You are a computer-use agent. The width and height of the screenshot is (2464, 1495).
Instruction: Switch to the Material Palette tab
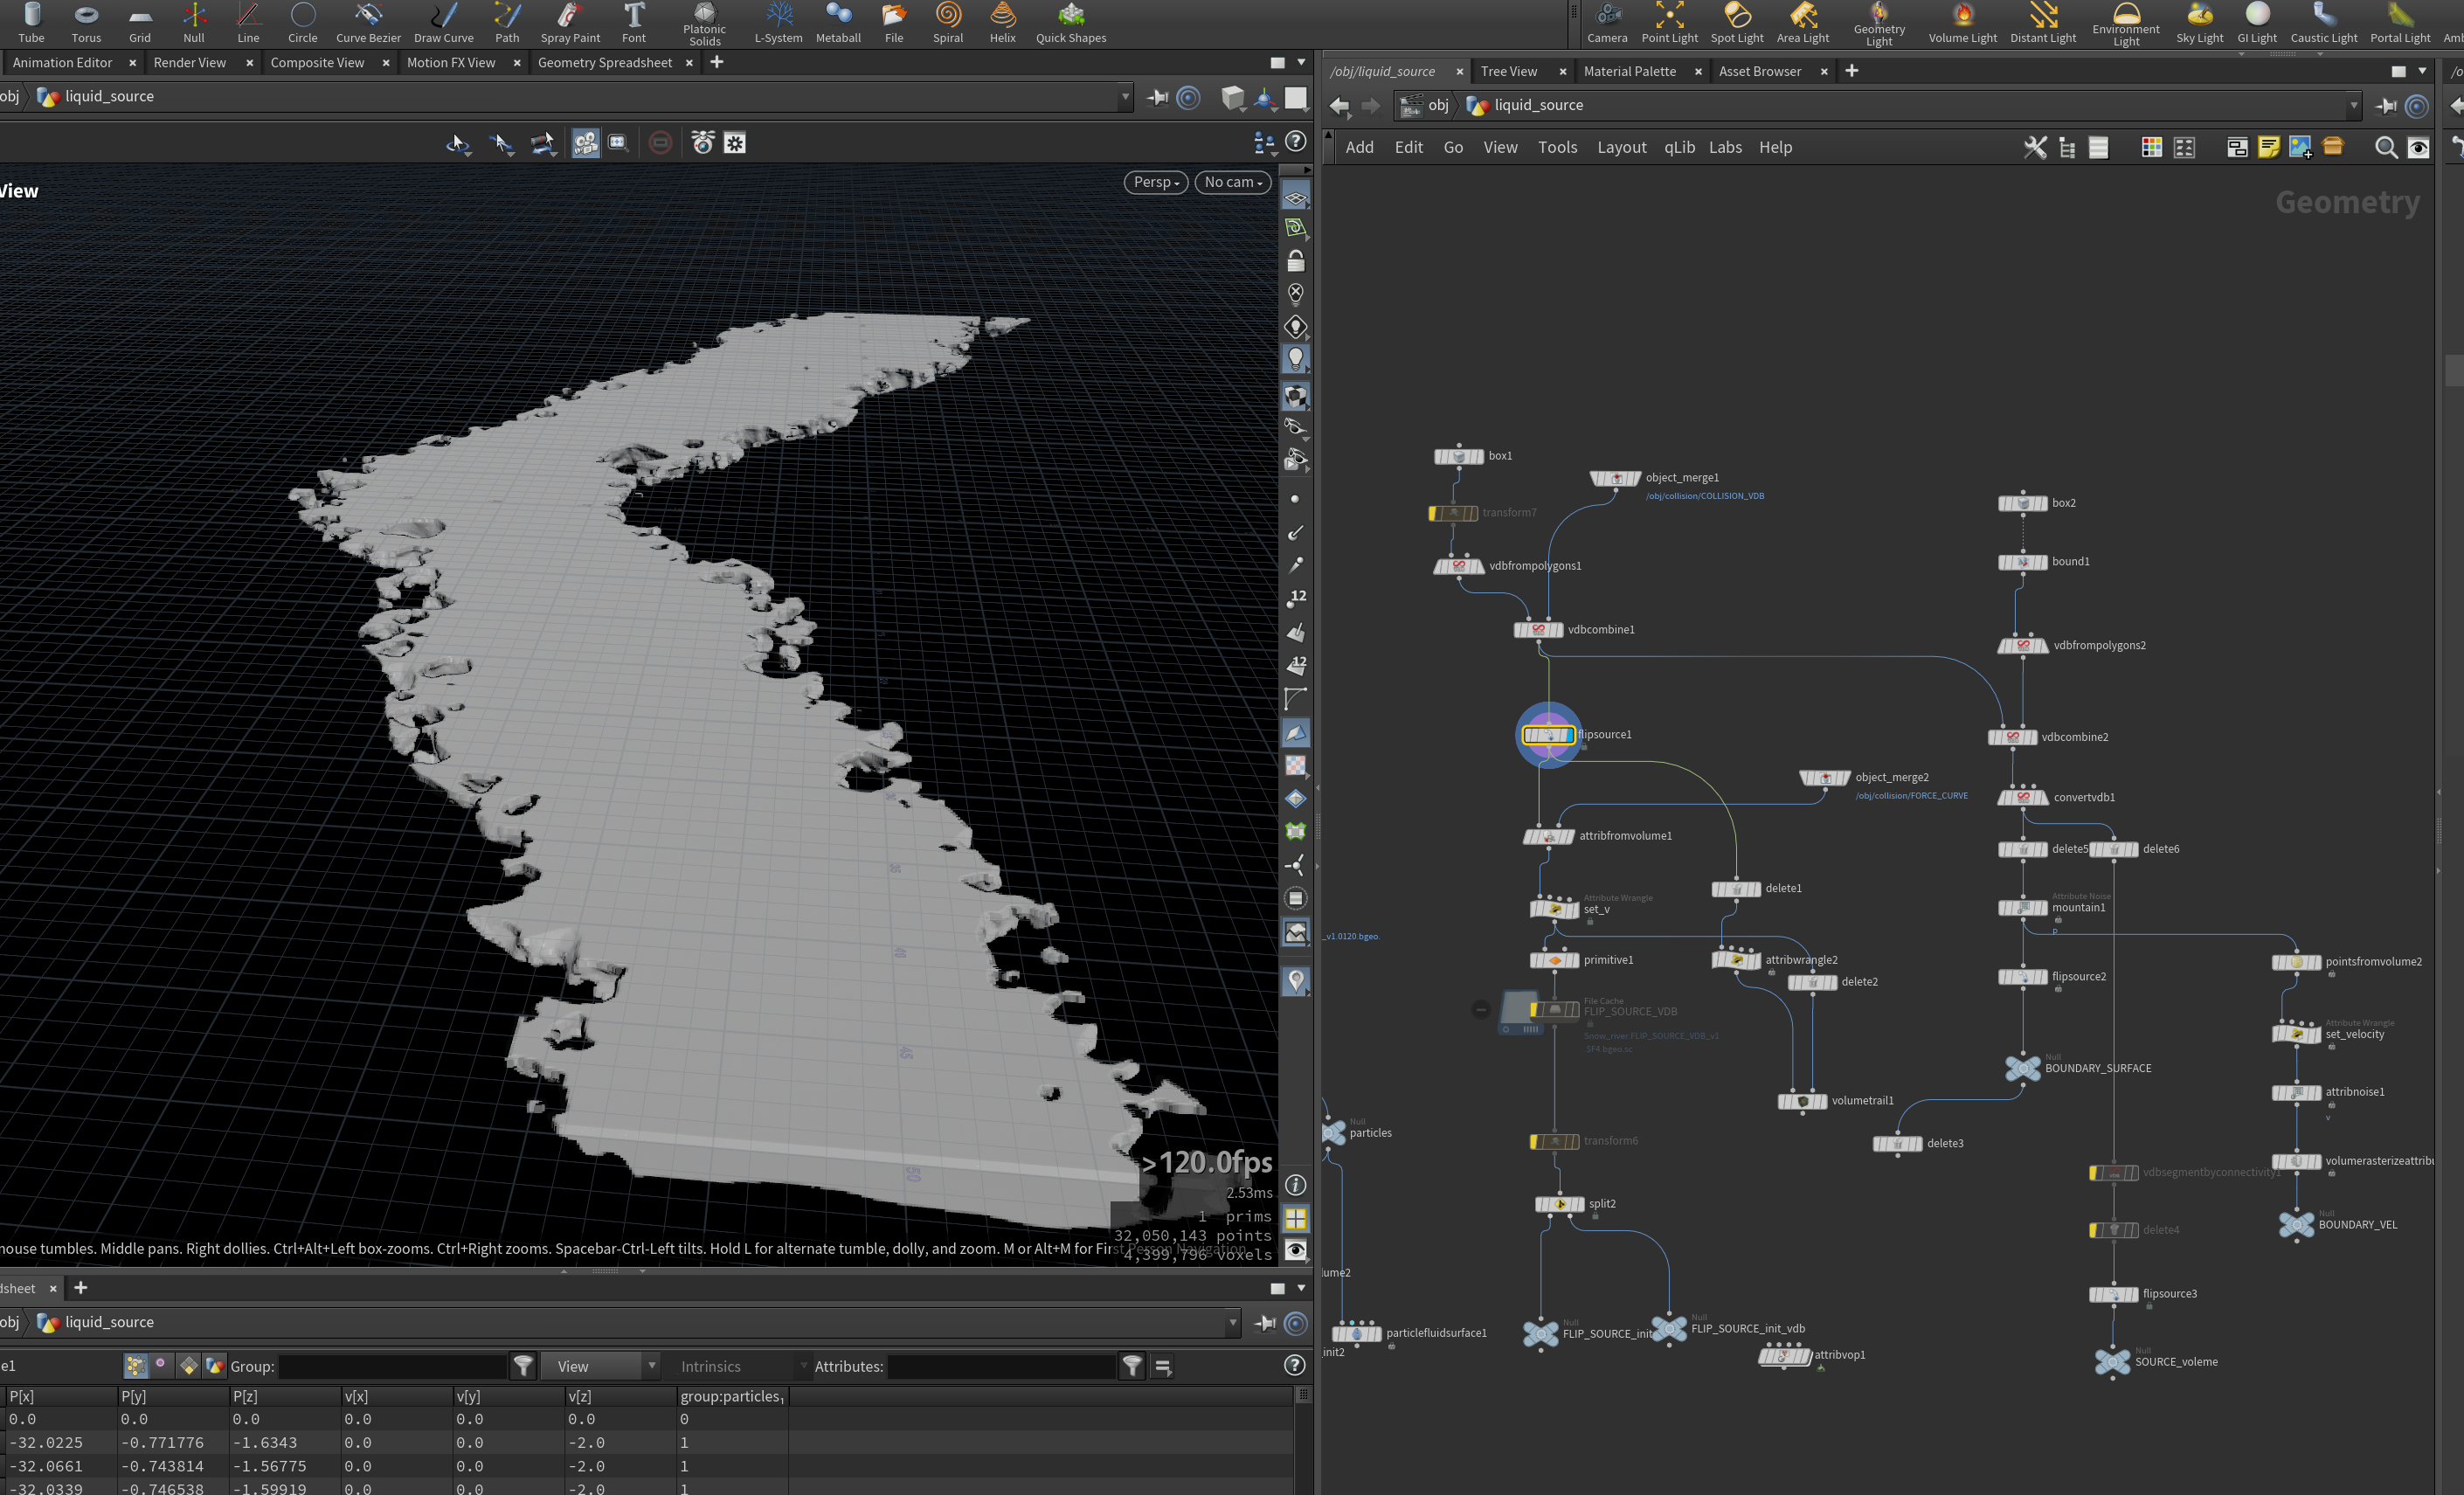[x=1629, y=71]
